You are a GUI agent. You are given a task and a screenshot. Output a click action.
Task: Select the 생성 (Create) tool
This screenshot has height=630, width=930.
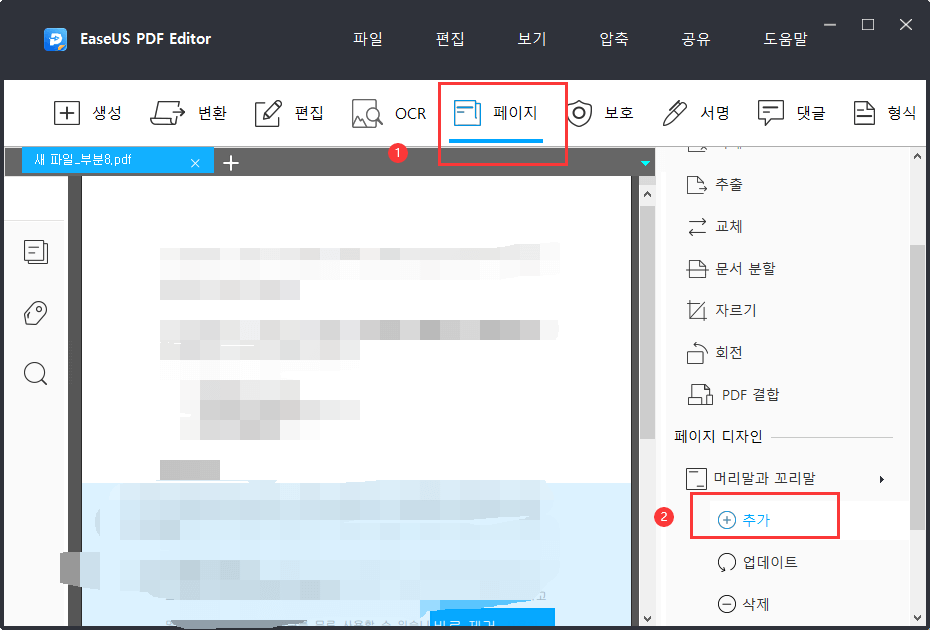(x=88, y=113)
